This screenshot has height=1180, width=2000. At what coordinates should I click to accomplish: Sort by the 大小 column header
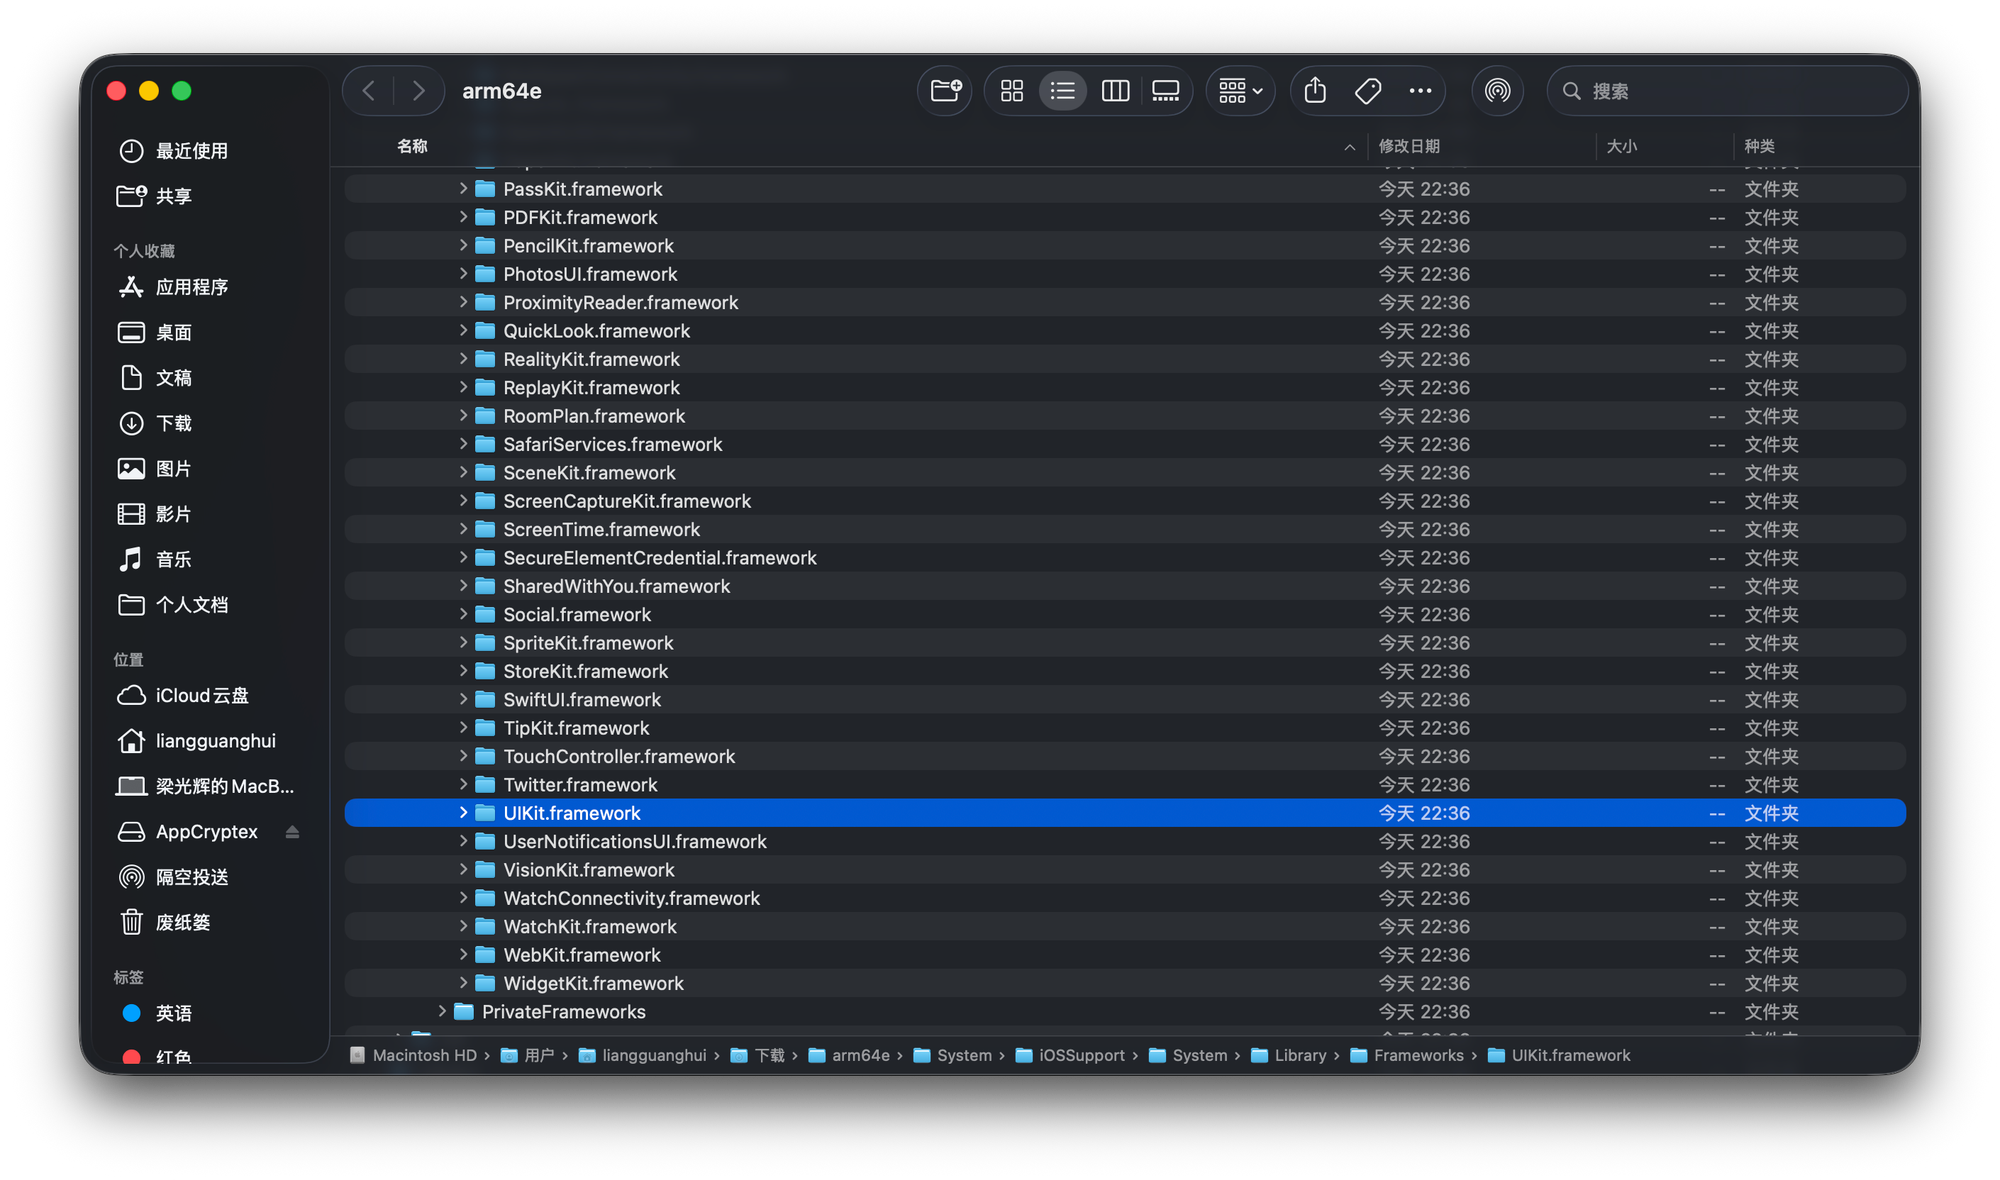click(1621, 146)
